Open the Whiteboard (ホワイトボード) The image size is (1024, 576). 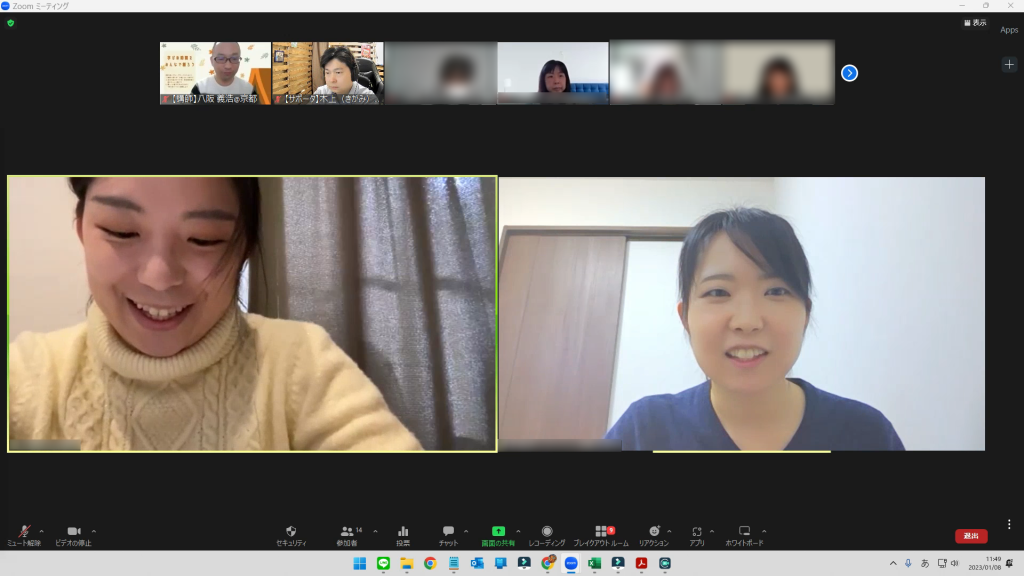click(x=744, y=531)
